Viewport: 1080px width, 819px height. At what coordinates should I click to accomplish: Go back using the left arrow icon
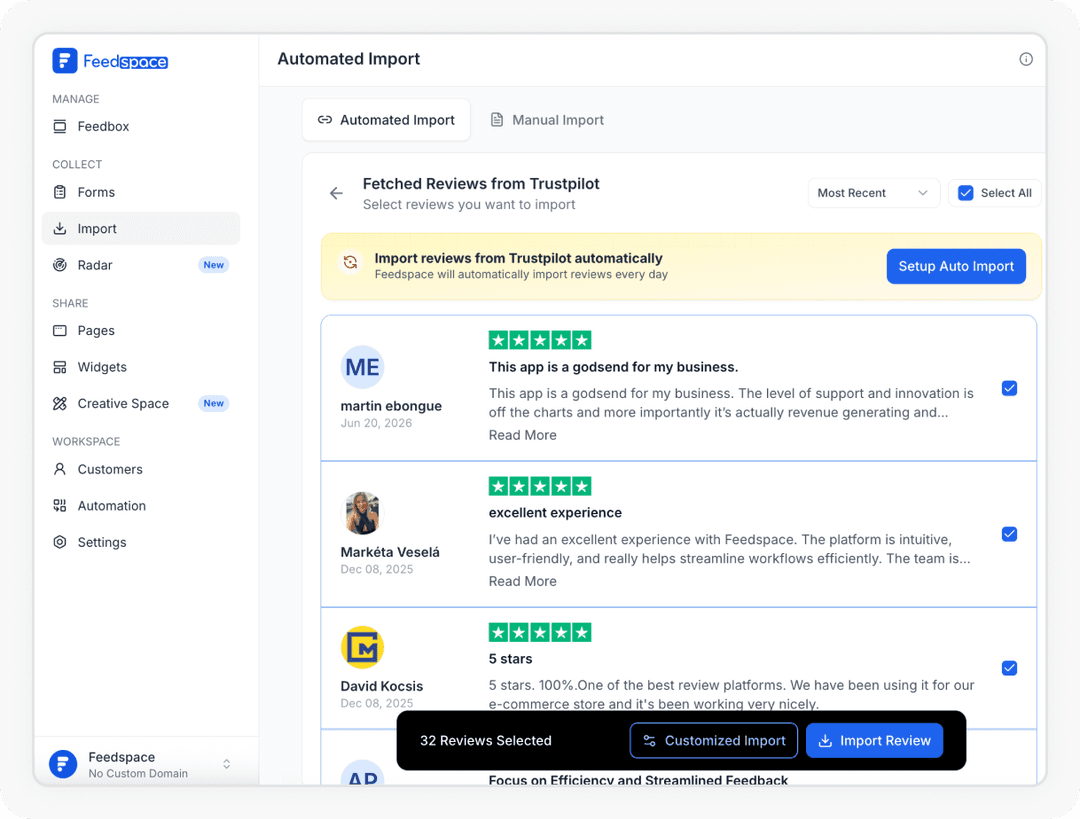pos(336,194)
